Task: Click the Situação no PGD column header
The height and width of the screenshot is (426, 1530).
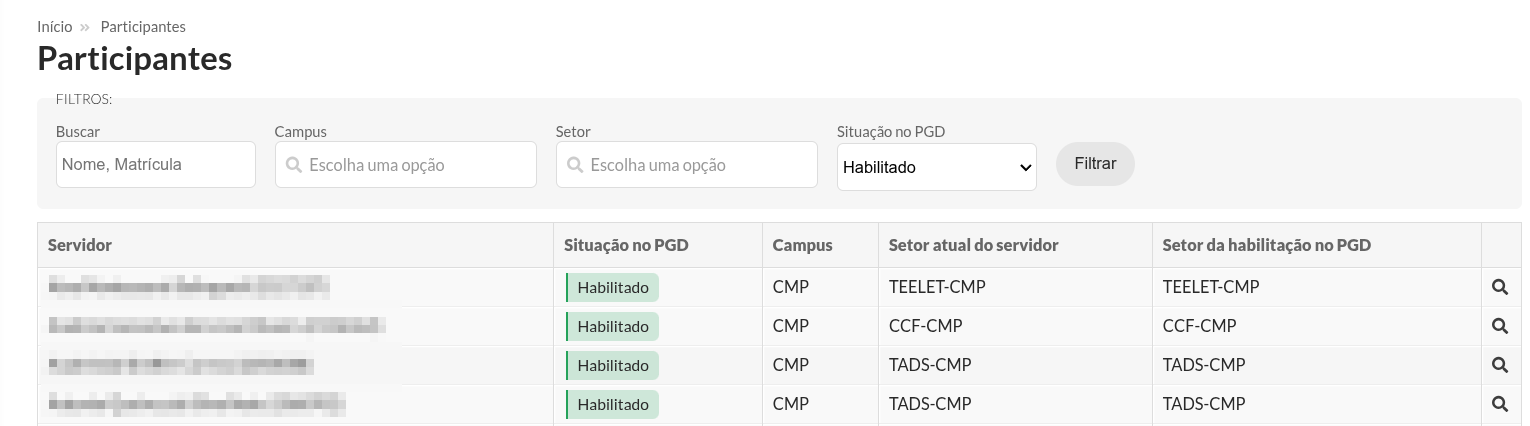Action: point(626,245)
